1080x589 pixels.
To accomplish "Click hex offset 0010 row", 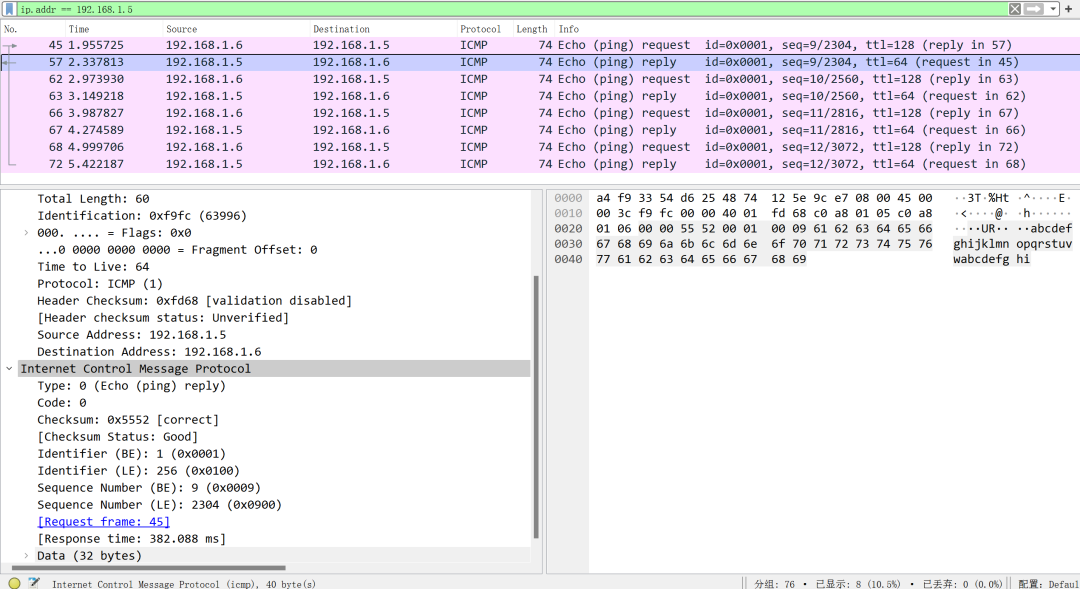I will [764, 214].
